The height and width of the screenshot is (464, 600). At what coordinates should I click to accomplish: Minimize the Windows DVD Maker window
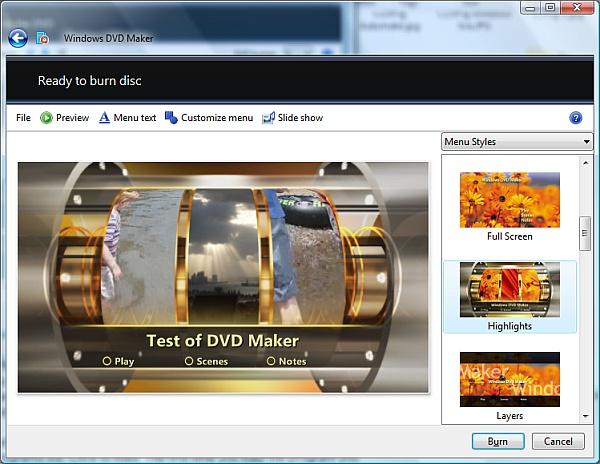click(x=530, y=7)
